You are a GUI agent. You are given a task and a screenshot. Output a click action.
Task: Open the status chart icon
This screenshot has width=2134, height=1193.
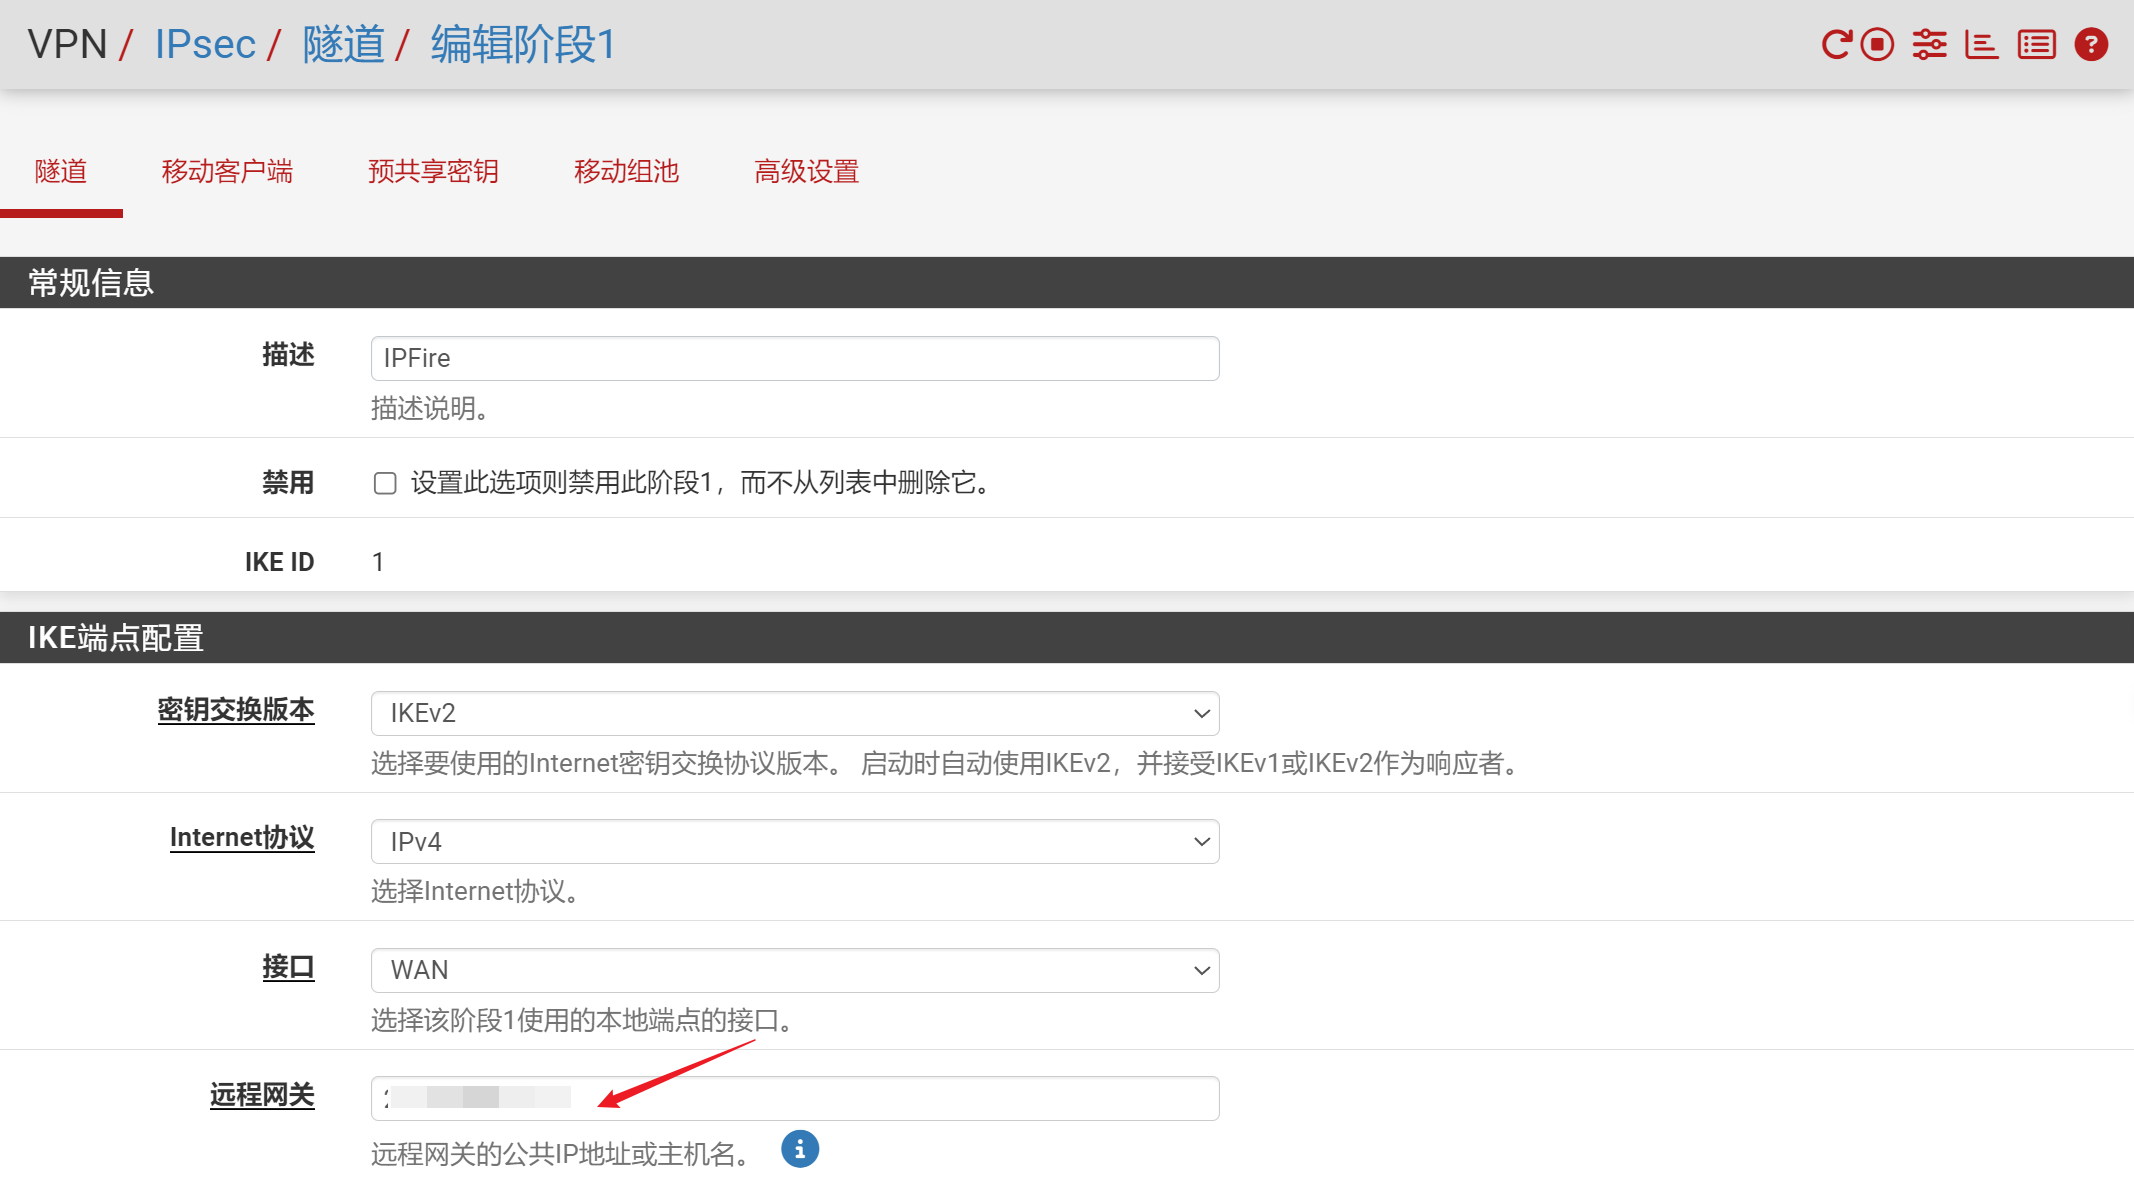1981,45
